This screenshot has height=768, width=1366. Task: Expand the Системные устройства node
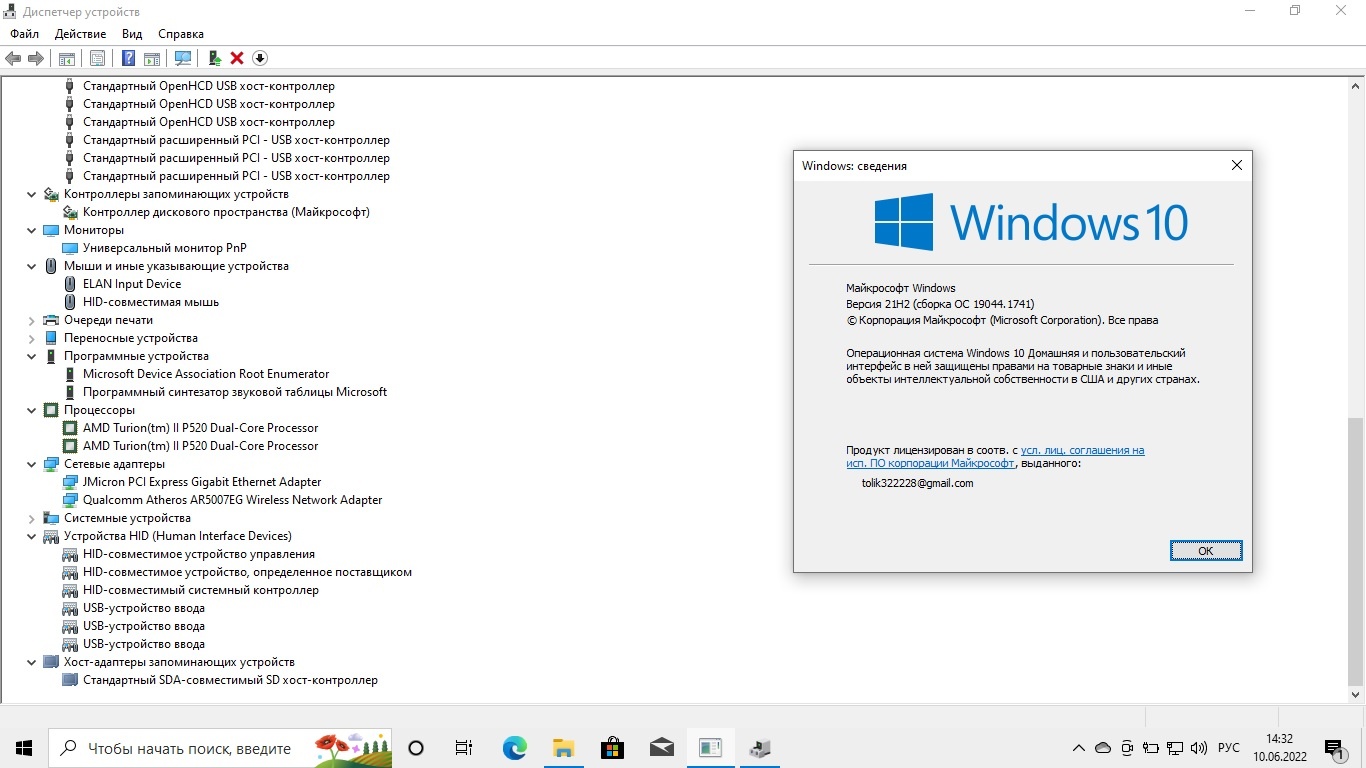tap(32, 518)
